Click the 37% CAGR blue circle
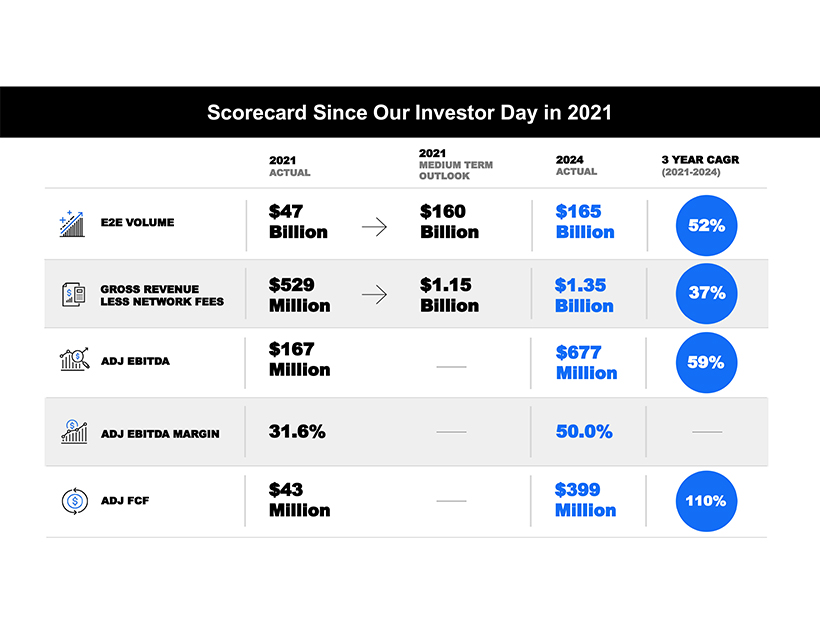The image size is (820, 634). pyautogui.click(x=706, y=294)
